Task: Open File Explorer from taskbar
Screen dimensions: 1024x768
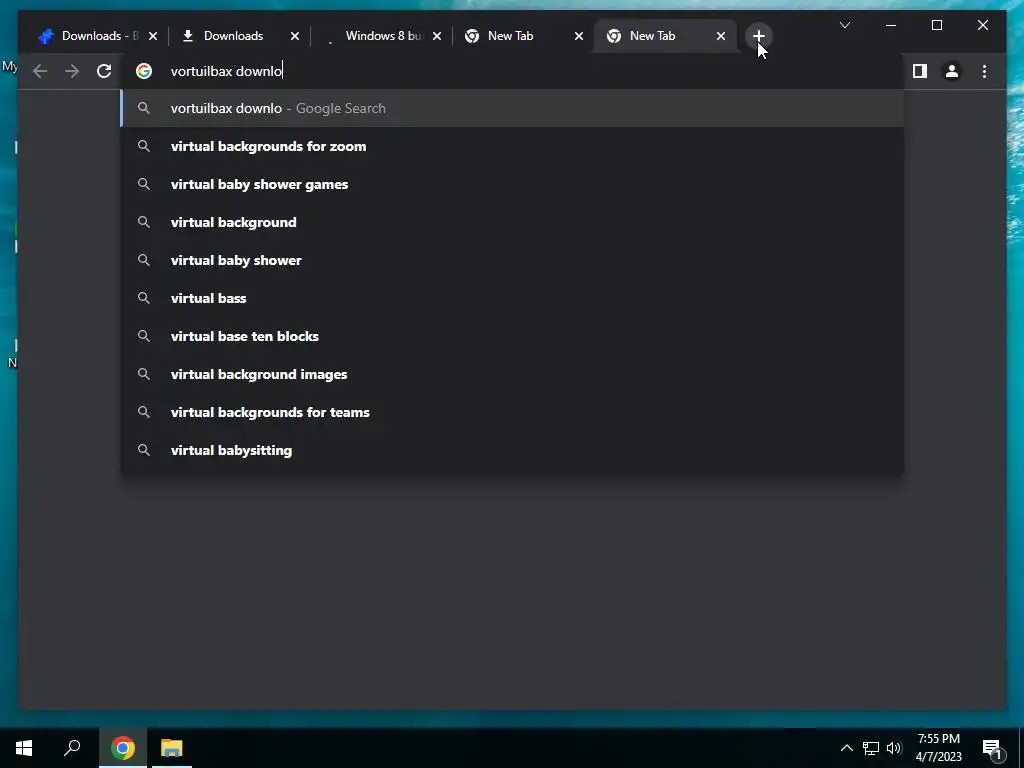Action: pyautogui.click(x=172, y=748)
